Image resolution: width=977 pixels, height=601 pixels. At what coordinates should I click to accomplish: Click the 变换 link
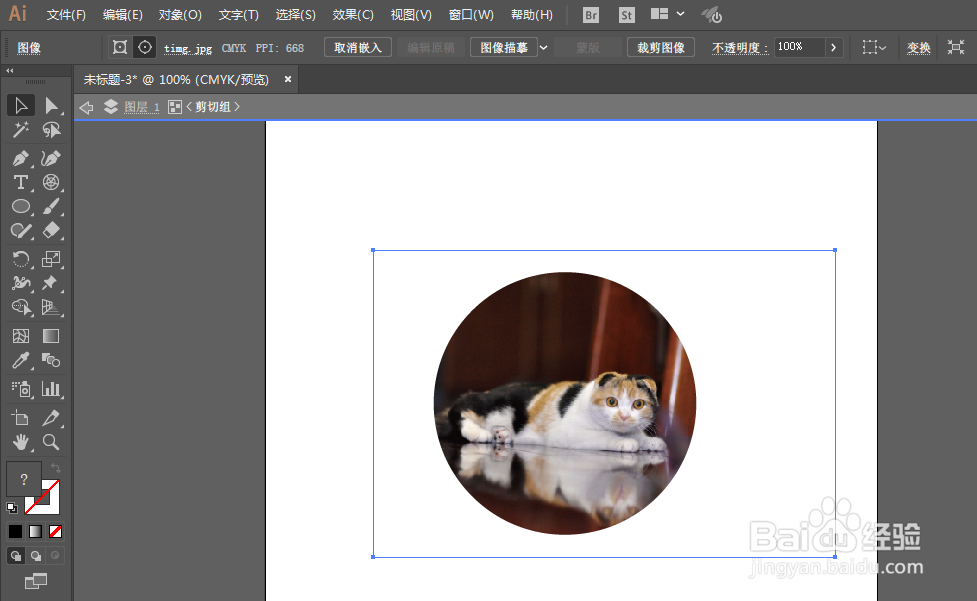tap(918, 48)
